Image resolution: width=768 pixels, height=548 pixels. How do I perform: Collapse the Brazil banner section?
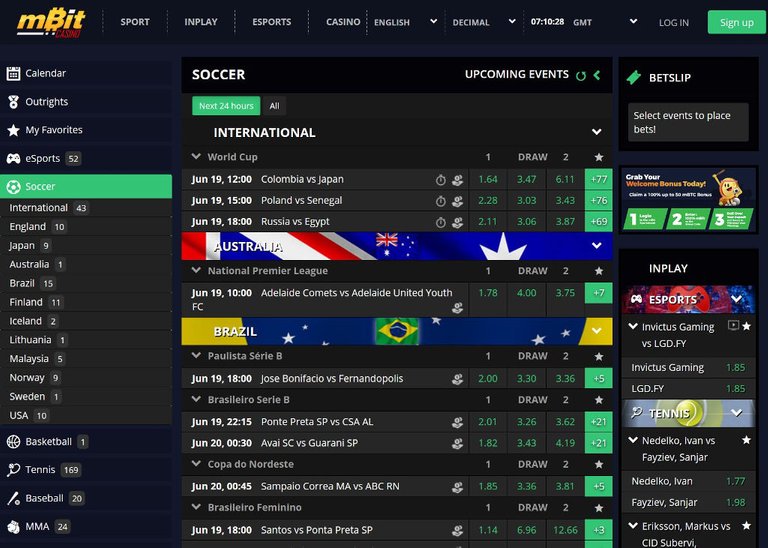point(597,331)
